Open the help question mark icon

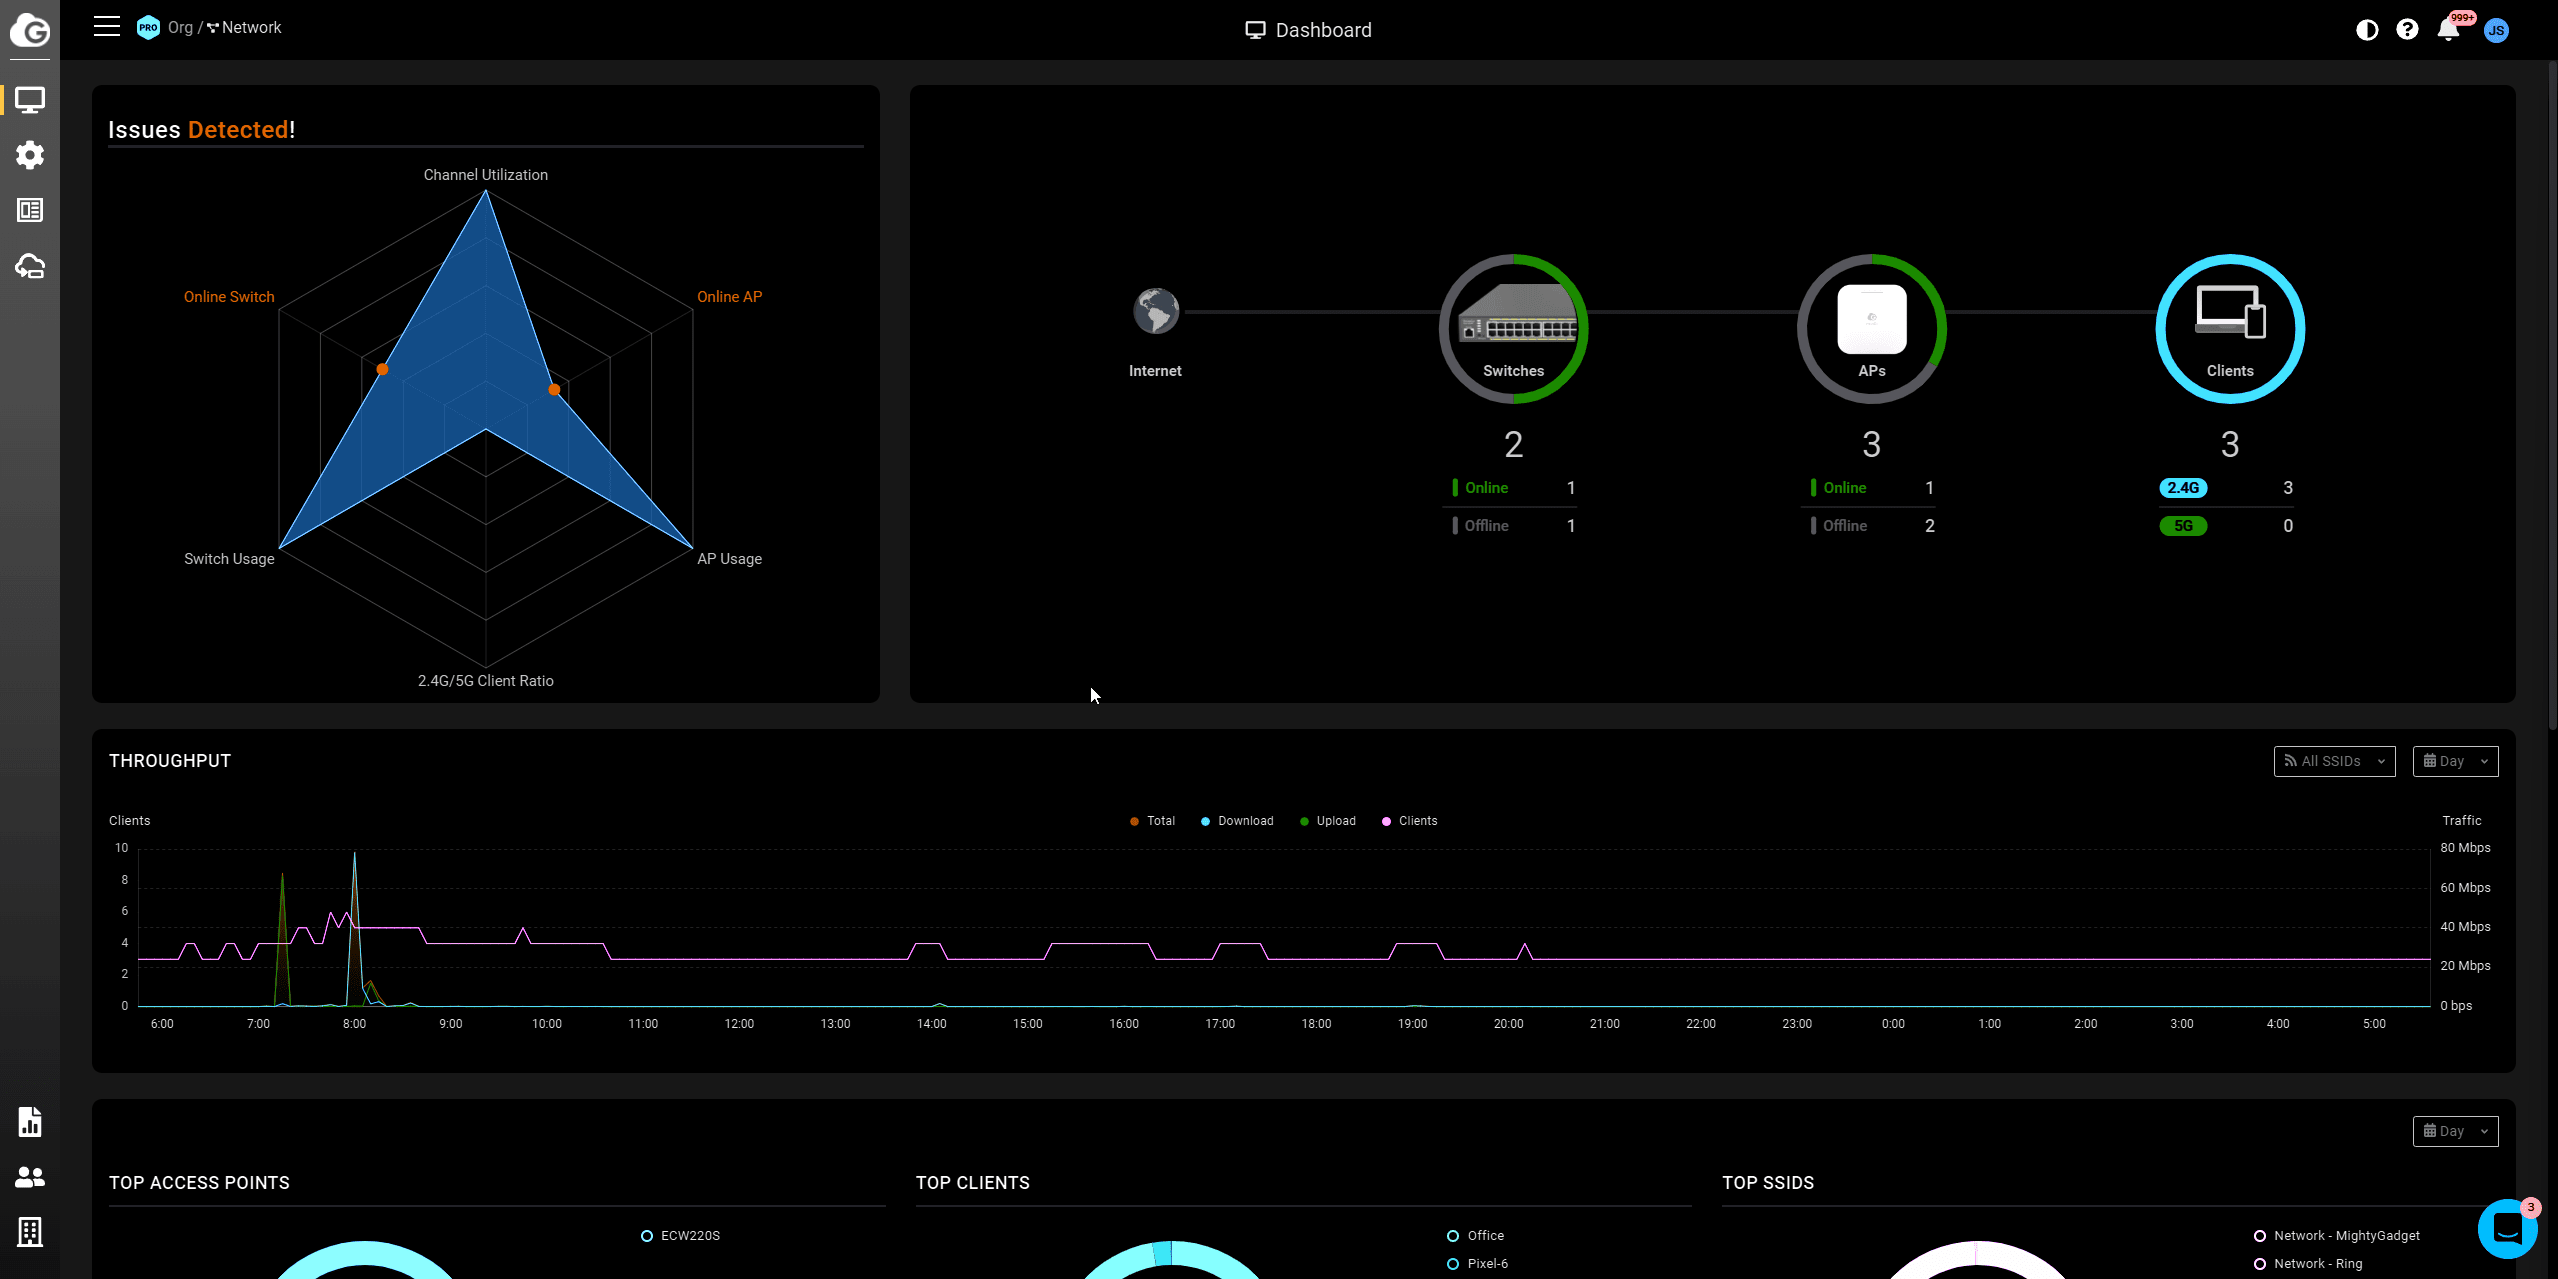coord(2407,30)
